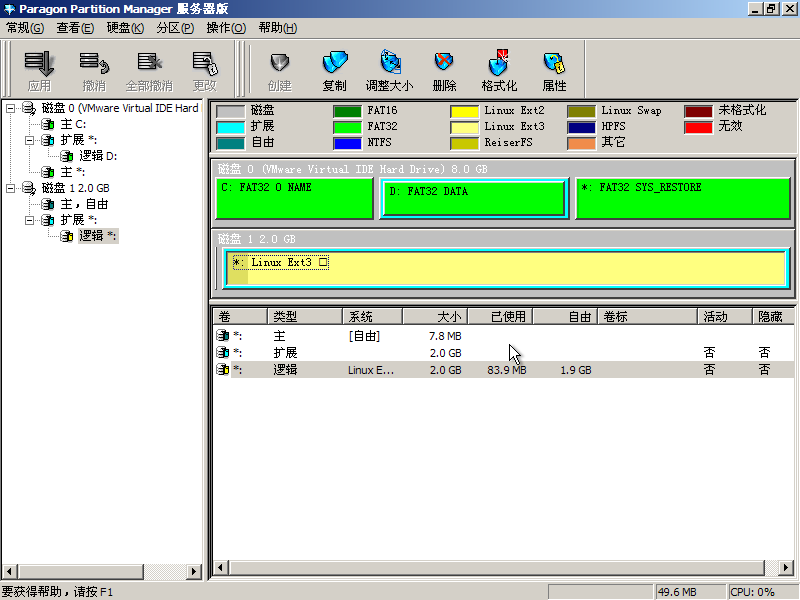
Task: Collapse the 扩展 node under 磁盘 0
Action: coord(29,140)
